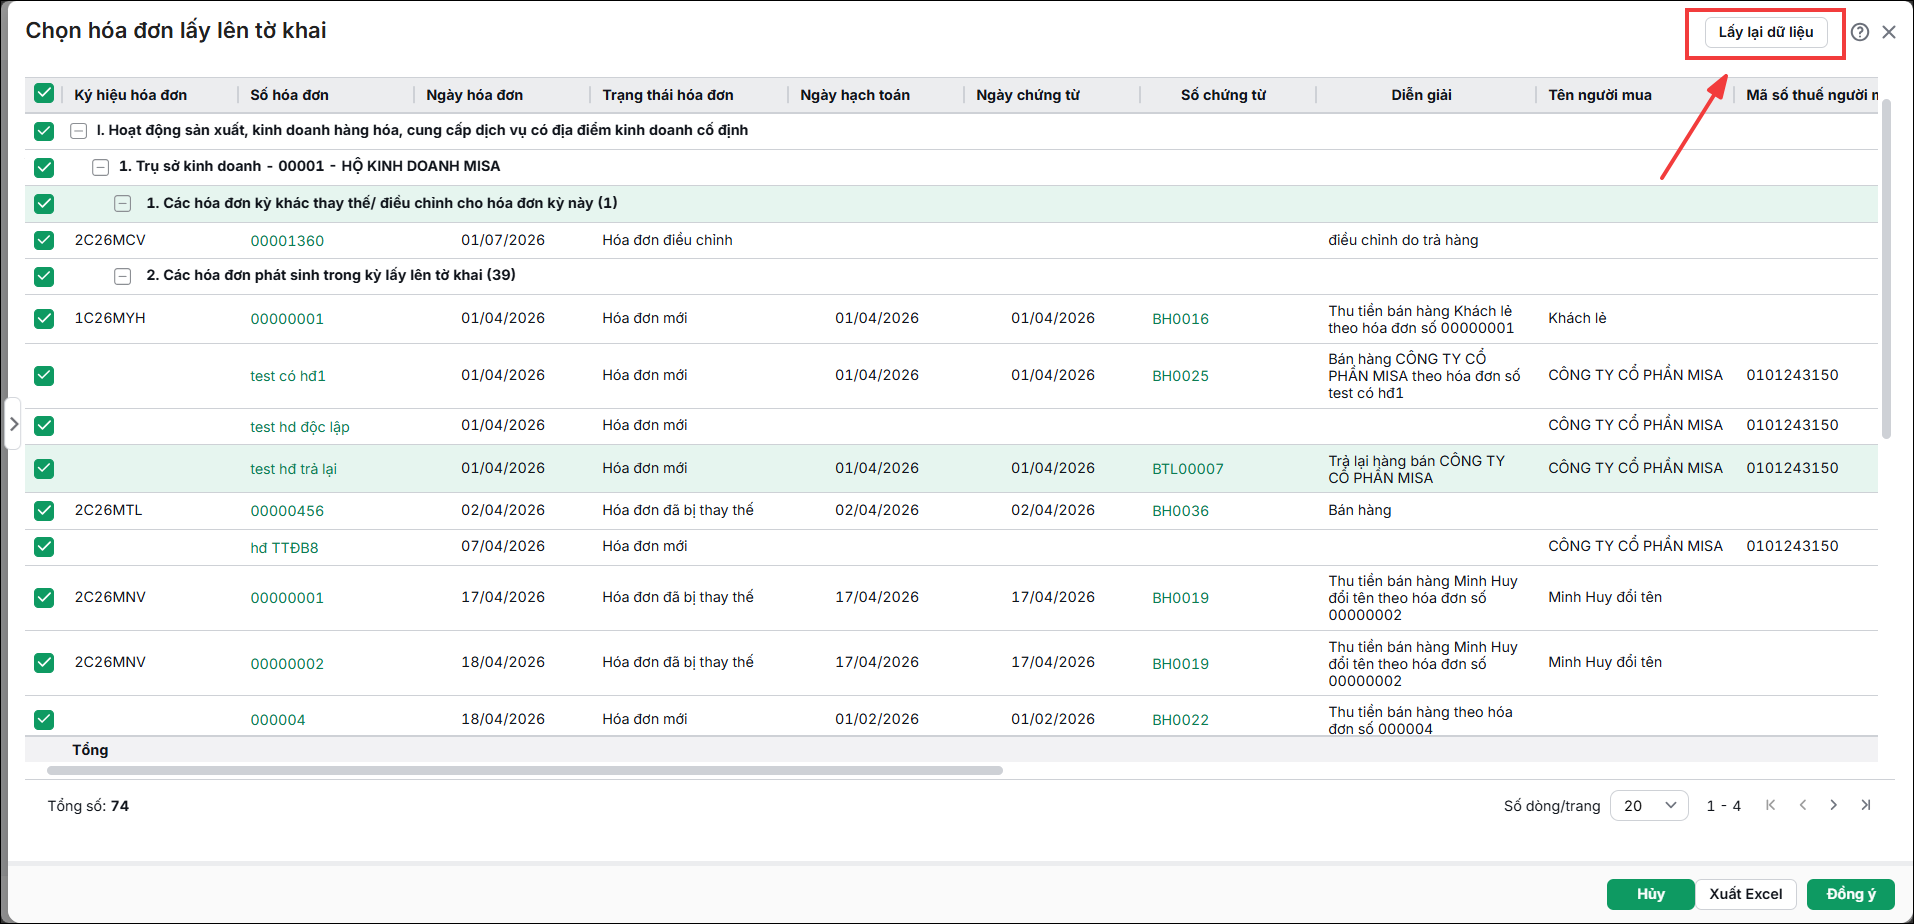
Task: Collapse group of 39 invoices in period
Action: (x=122, y=276)
